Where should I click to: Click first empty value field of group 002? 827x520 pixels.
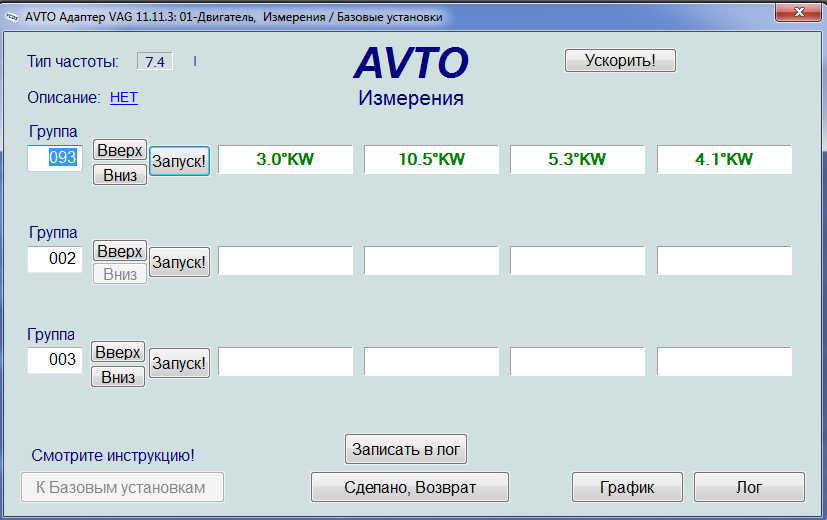pyautogui.click(x=285, y=260)
